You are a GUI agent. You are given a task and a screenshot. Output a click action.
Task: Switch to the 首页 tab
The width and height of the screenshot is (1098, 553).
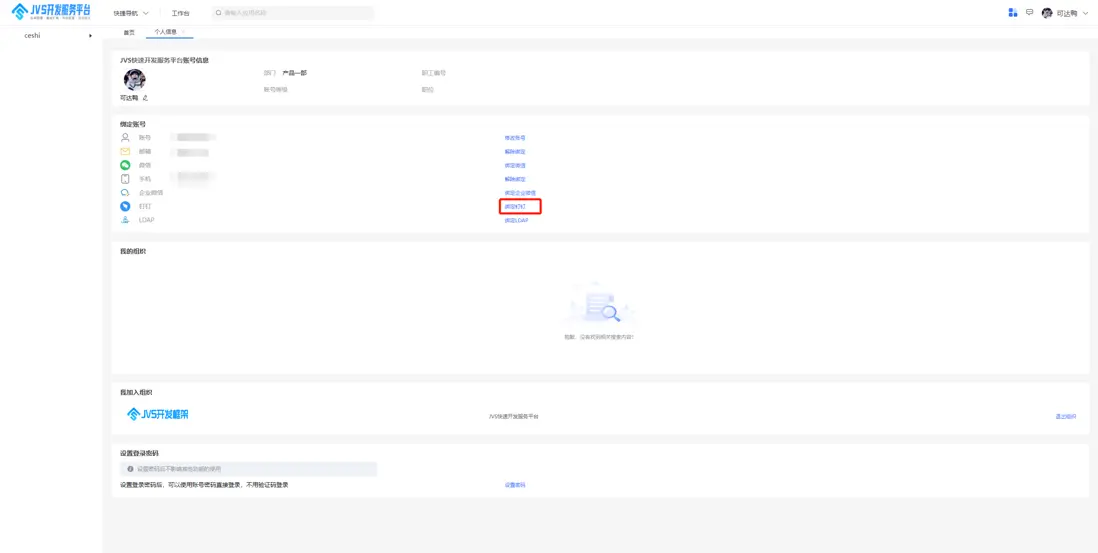click(129, 32)
